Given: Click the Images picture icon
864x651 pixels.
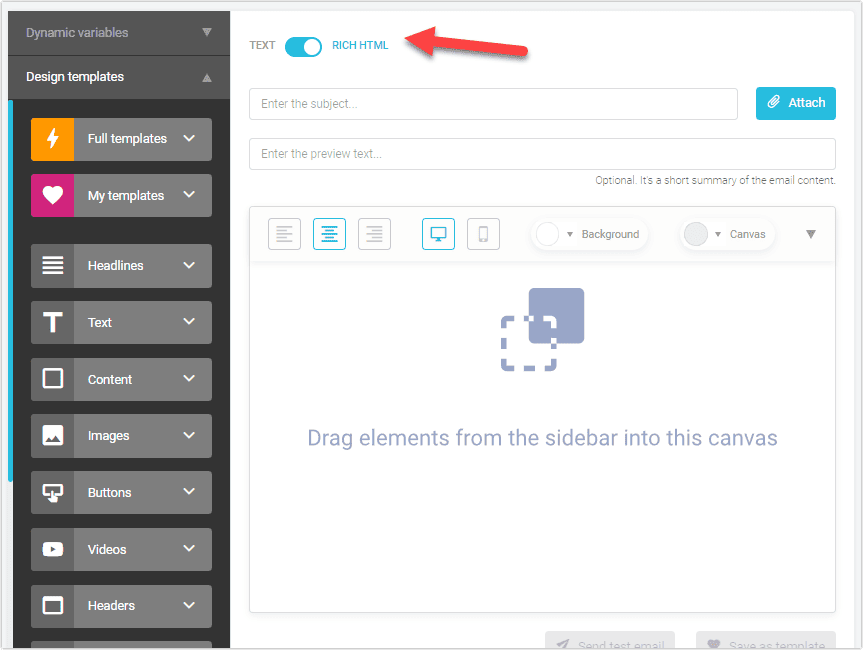Looking at the screenshot, I should [52, 436].
